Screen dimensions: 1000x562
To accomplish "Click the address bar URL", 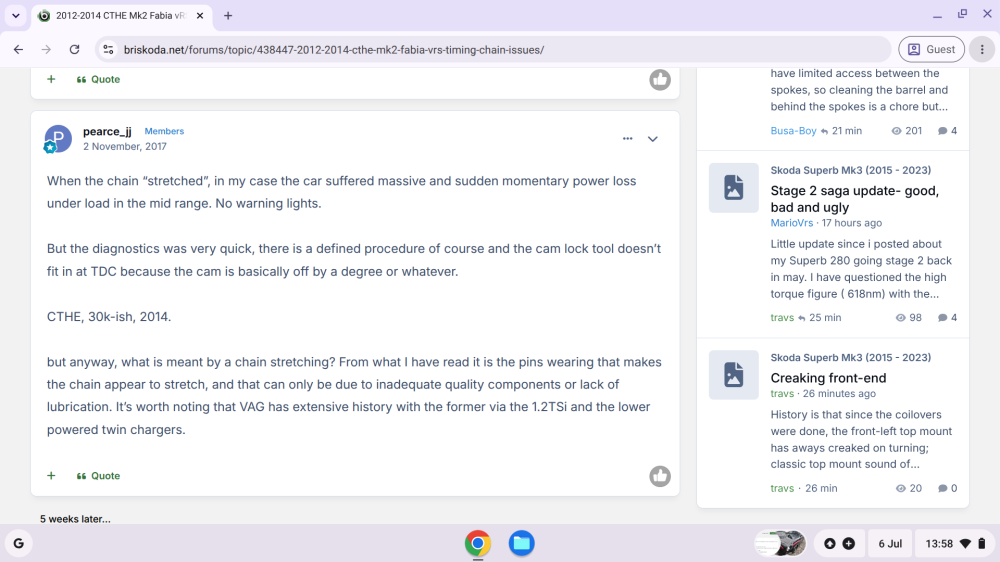I will coord(334,50).
